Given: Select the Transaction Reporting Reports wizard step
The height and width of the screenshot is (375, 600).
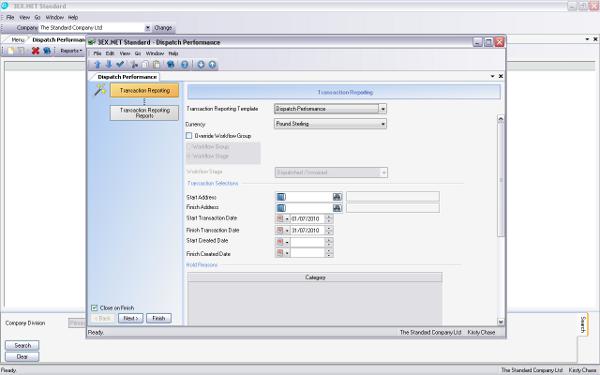Looking at the screenshot, I should [145, 113].
